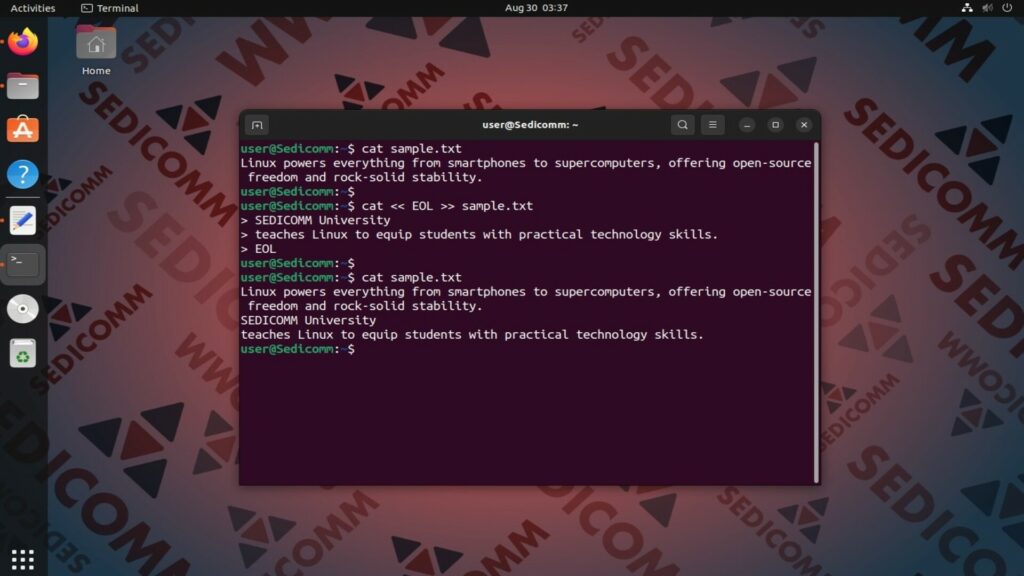Open the terminal search magnifier
Screen dimensions: 1024x576
682,125
